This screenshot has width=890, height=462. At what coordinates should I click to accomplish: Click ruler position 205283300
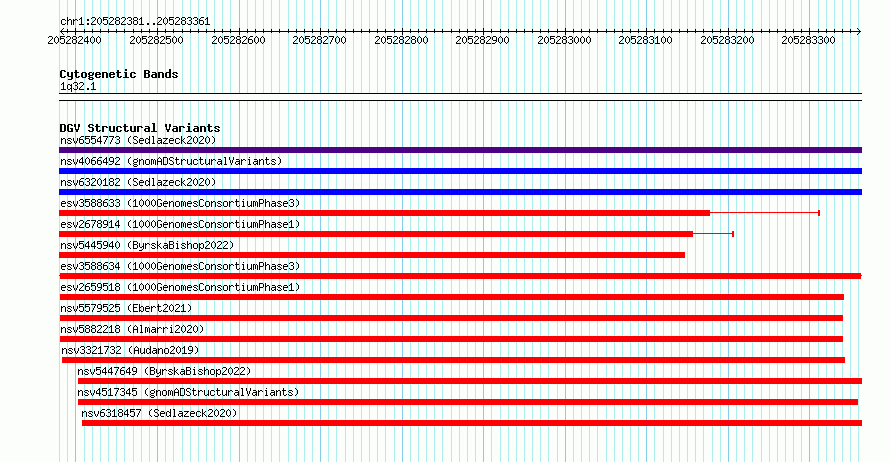click(808, 40)
